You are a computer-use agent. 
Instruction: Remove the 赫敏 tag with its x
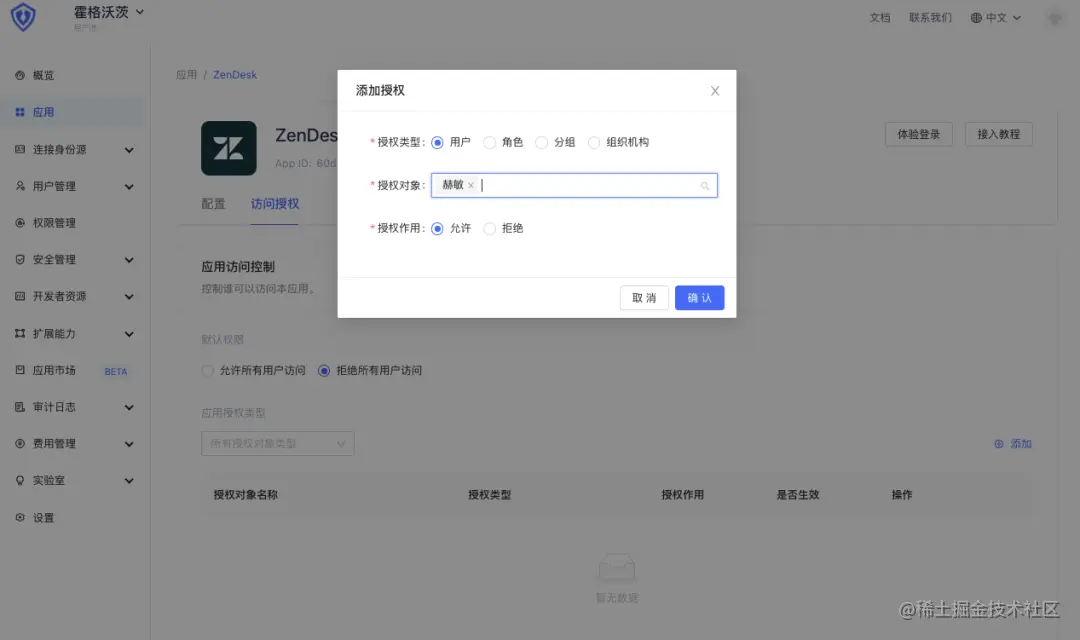(x=470, y=185)
